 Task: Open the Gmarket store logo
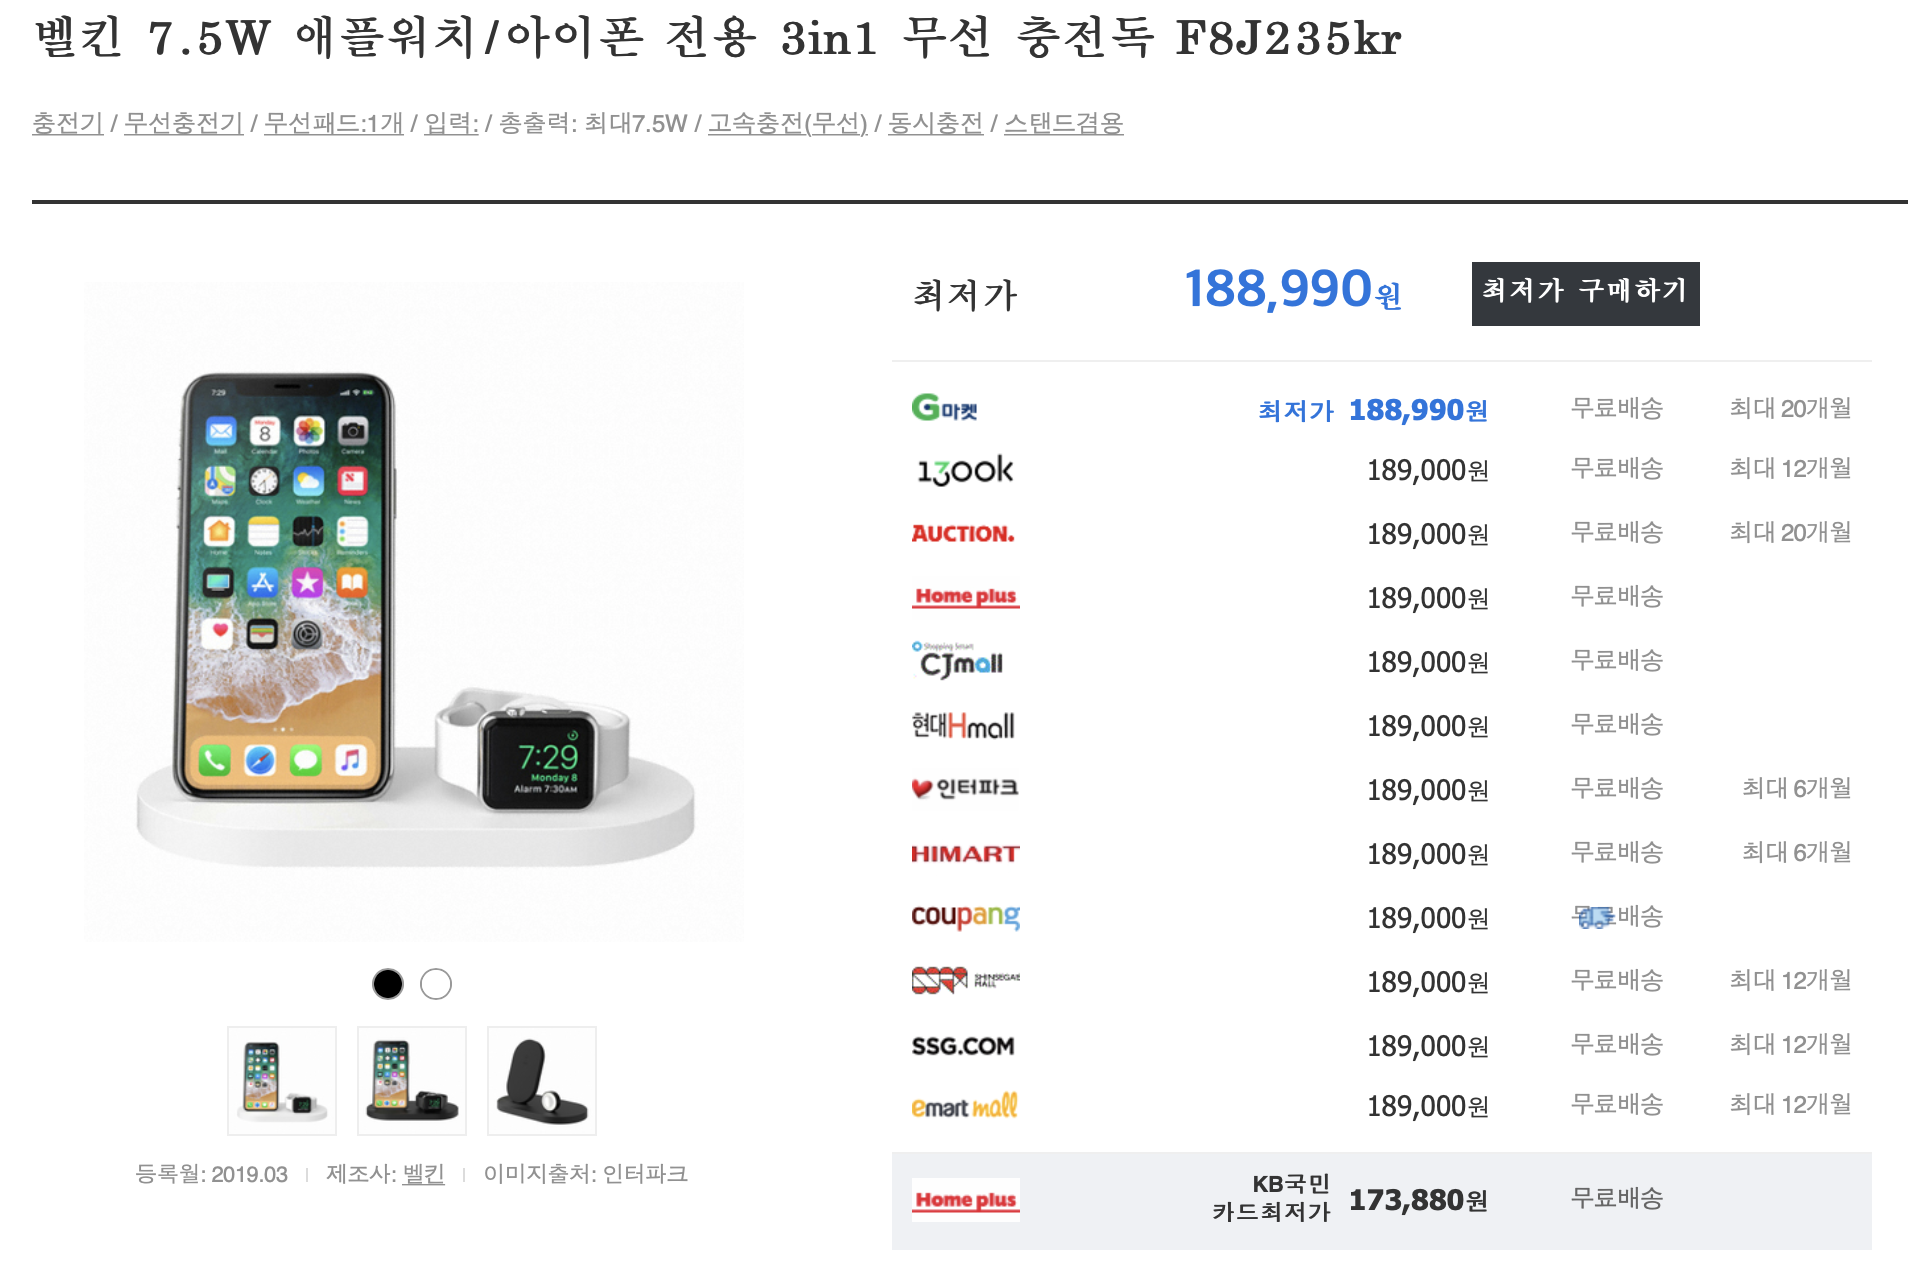944,408
